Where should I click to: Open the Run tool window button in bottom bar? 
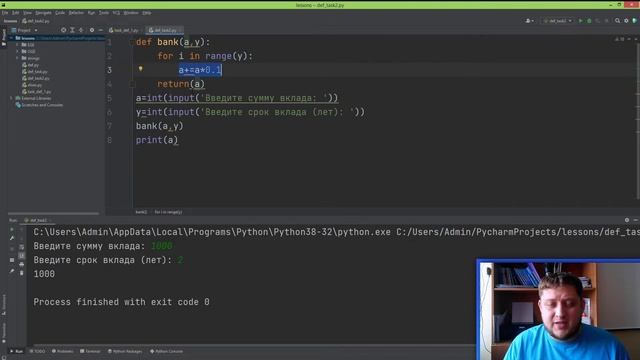pyautogui.click(x=17, y=351)
